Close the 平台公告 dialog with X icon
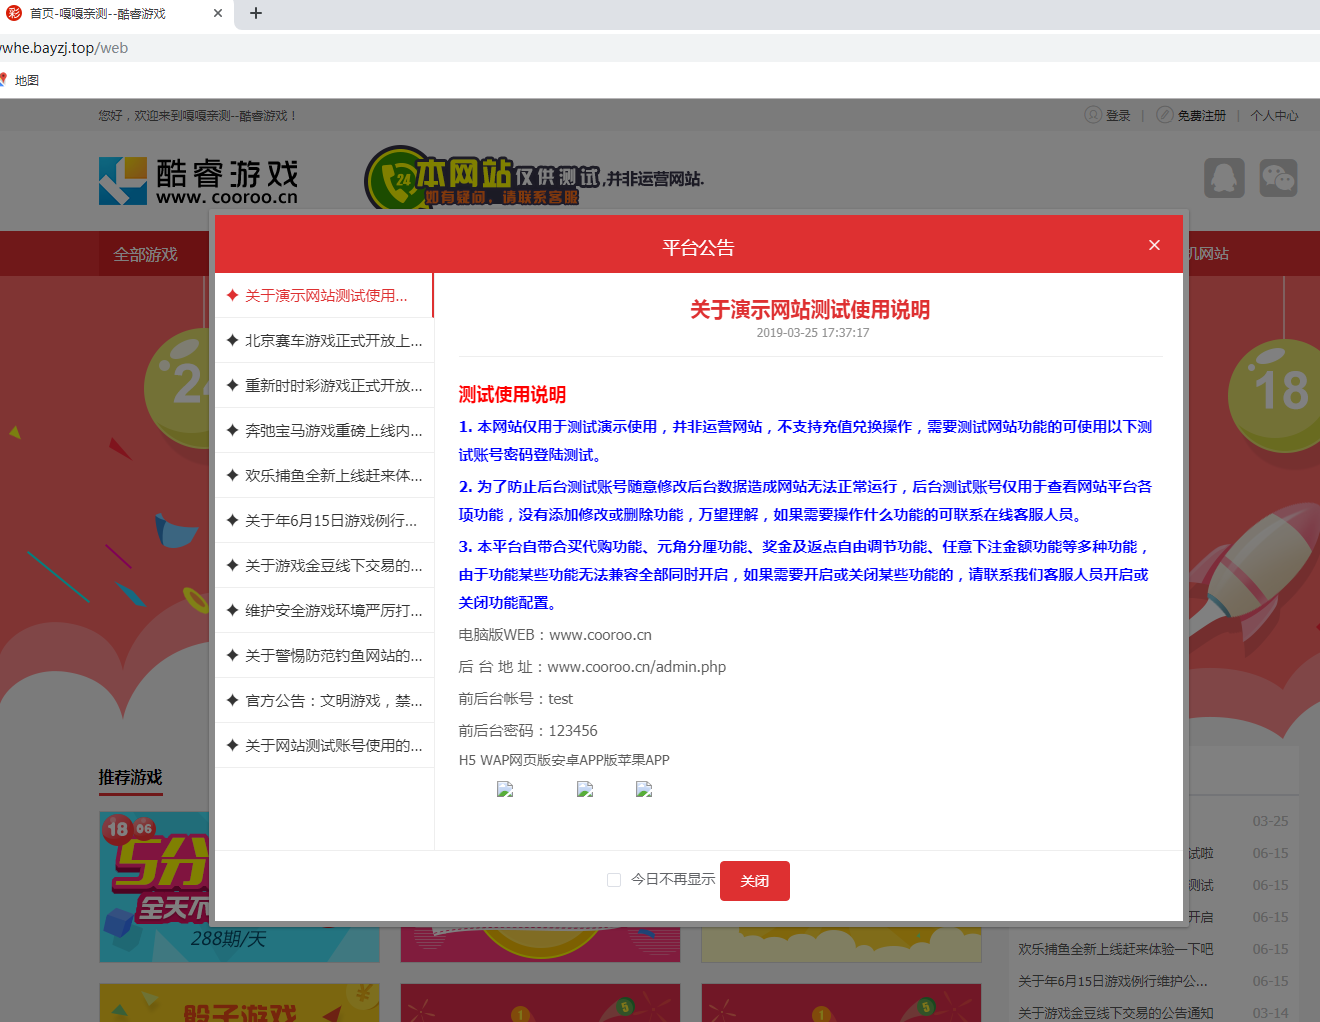 1154,245
